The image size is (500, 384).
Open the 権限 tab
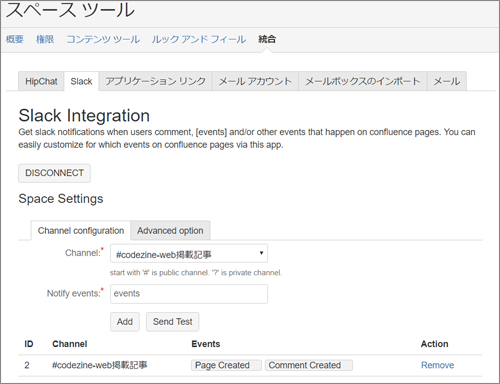coord(45,39)
